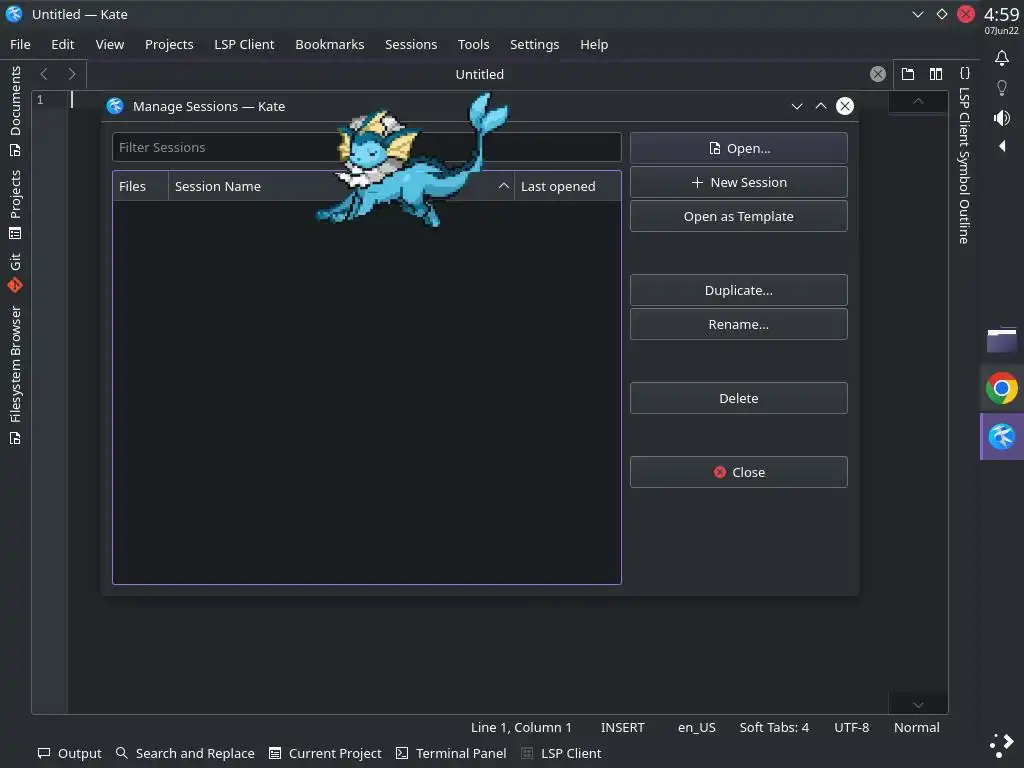Click the editor scrollbar down arrow
The image size is (1024, 768).
pos(918,705)
